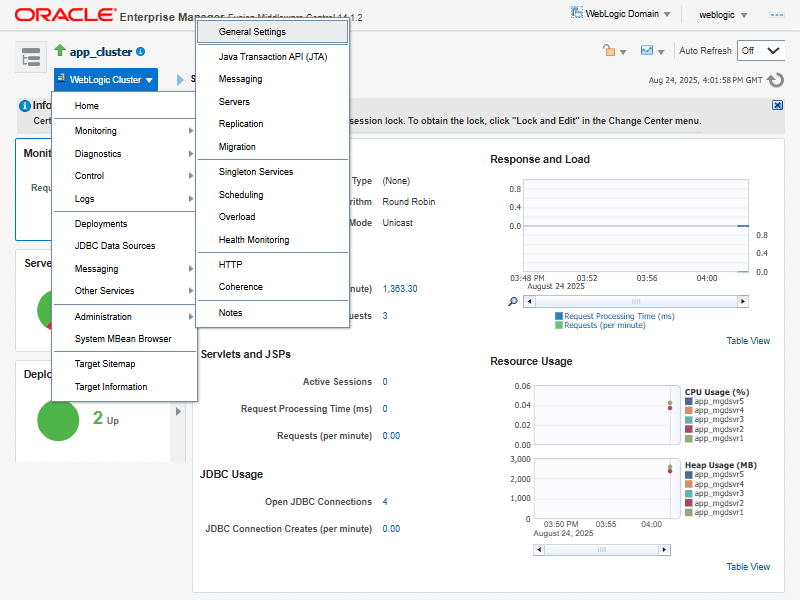The height and width of the screenshot is (600, 800).
Task: Click right arrow of Resource Usage scrollbar
Action: click(x=664, y=549)
